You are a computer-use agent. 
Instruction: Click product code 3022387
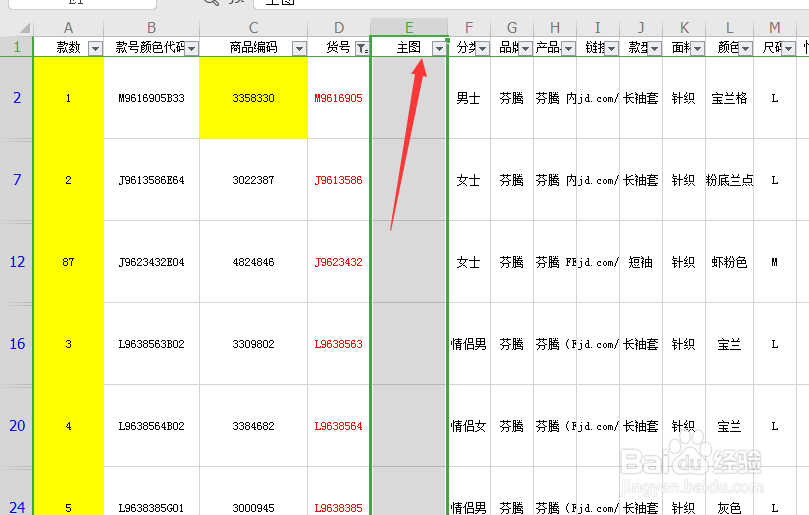click(253, 180)
